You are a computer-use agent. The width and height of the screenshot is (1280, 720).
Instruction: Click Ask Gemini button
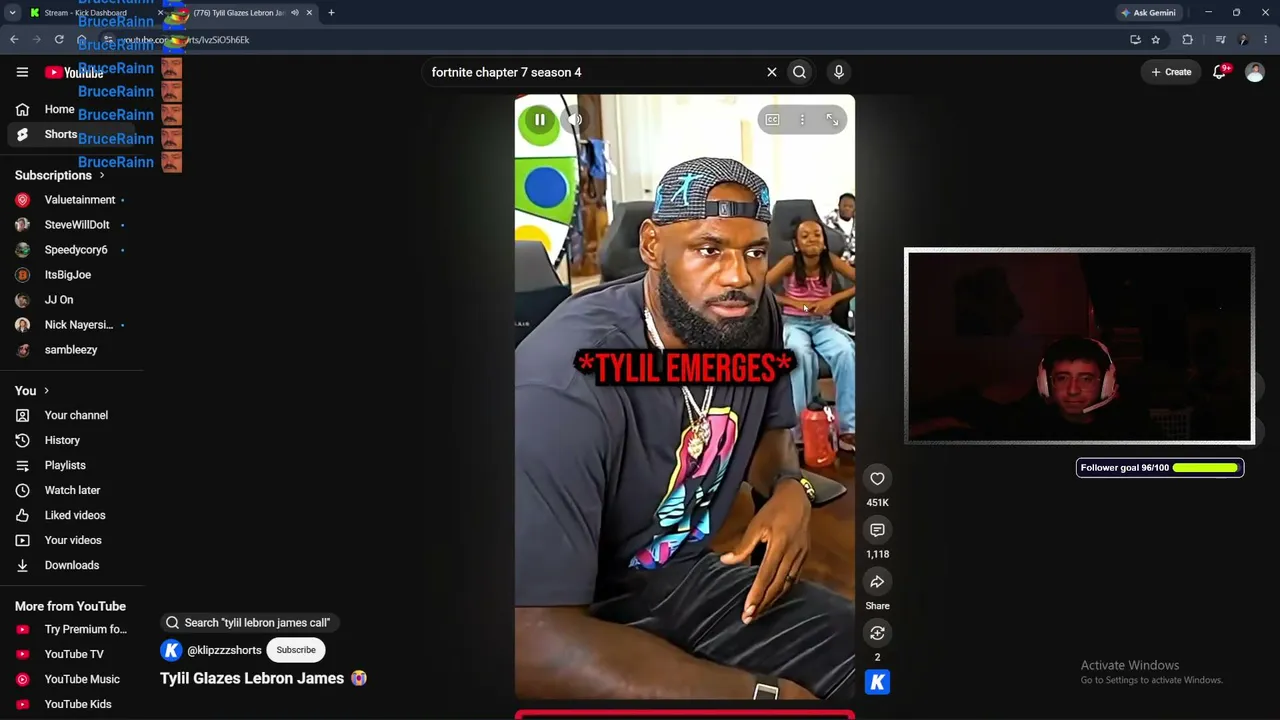(1148, 13)
